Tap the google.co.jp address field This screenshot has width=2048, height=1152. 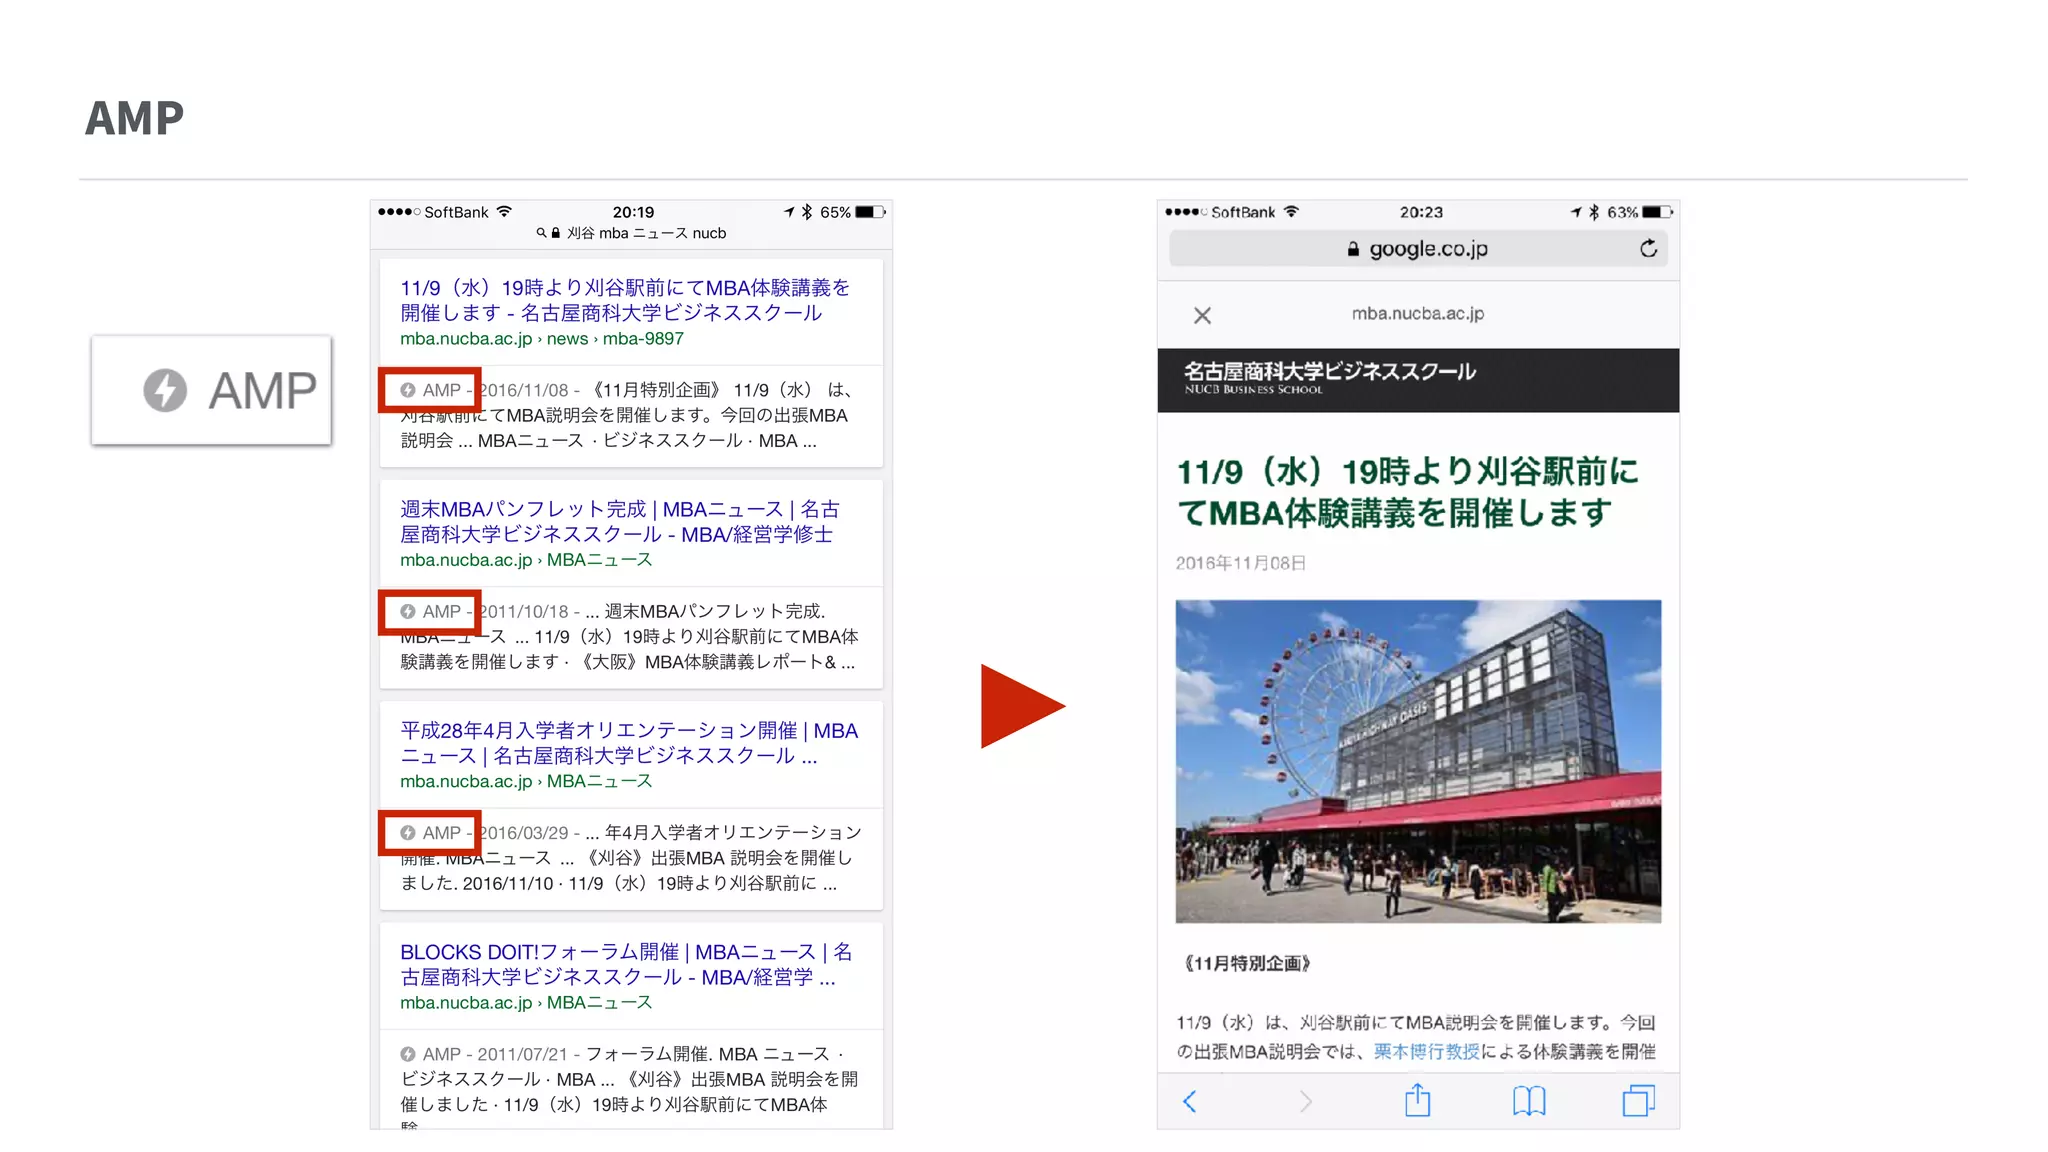pos(1418,248)
